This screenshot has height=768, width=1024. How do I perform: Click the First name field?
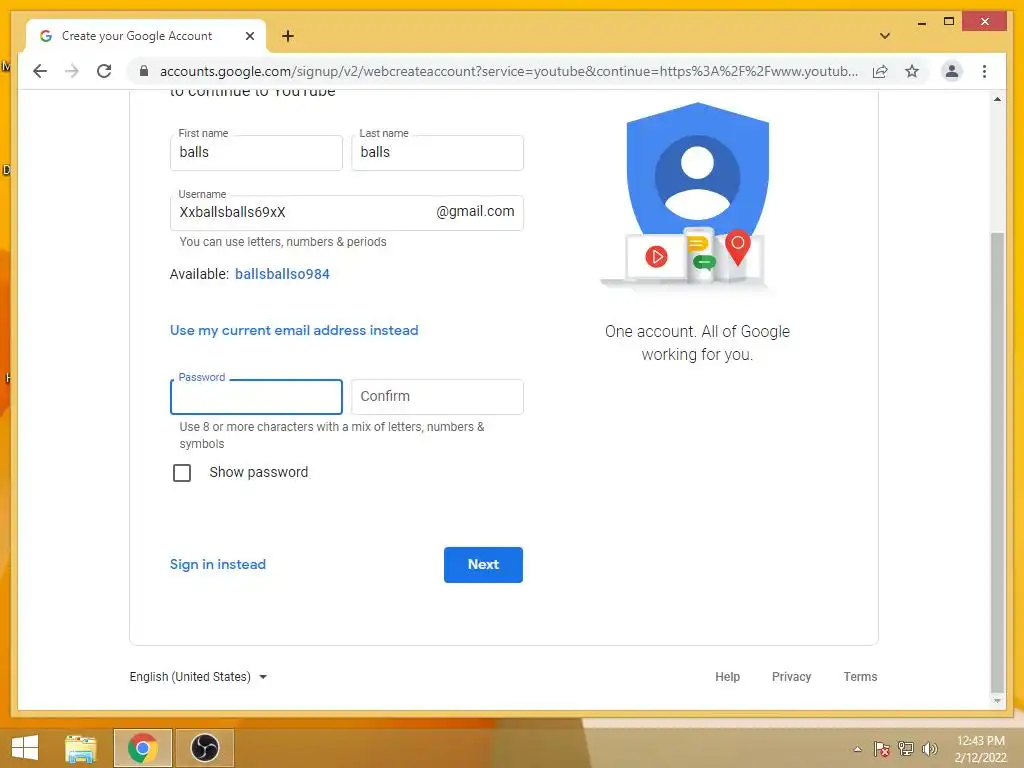click(256, 153)
